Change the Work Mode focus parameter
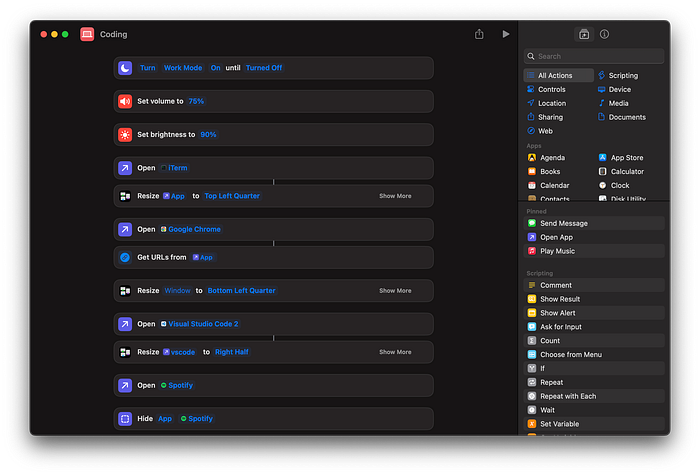Screen dimensions: 700x475 [x=183, y=68]
